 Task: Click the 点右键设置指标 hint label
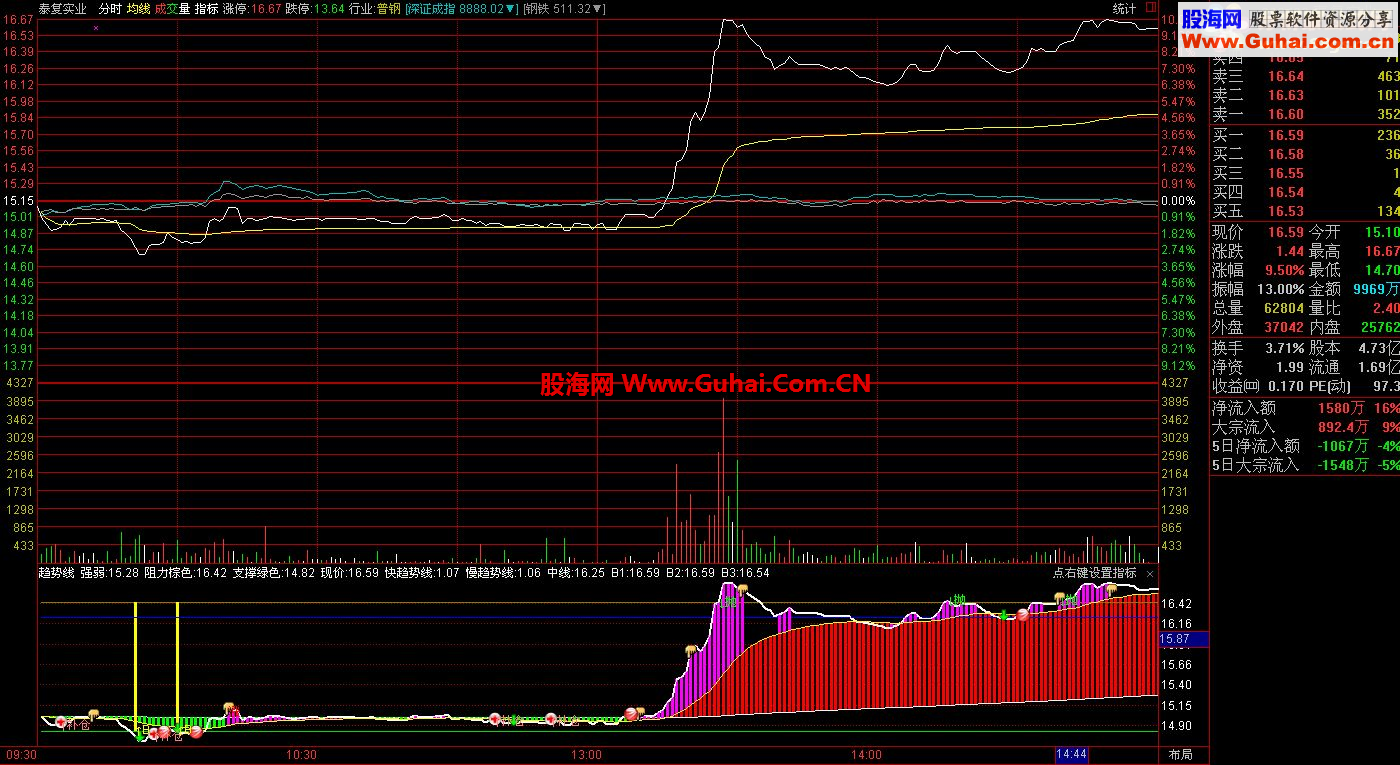[1094, 573]
